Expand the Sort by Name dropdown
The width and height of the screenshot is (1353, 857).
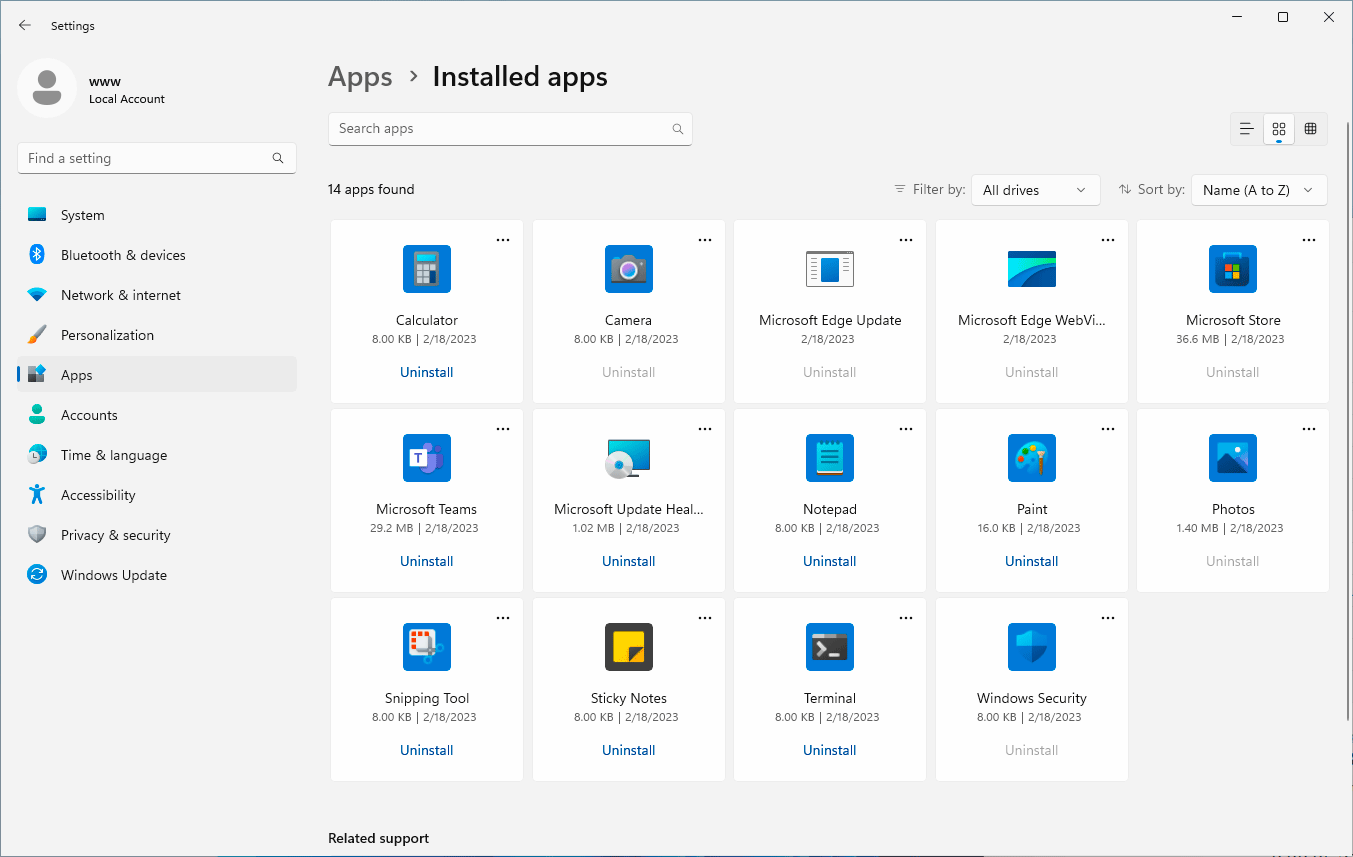tap(1258, 190)
